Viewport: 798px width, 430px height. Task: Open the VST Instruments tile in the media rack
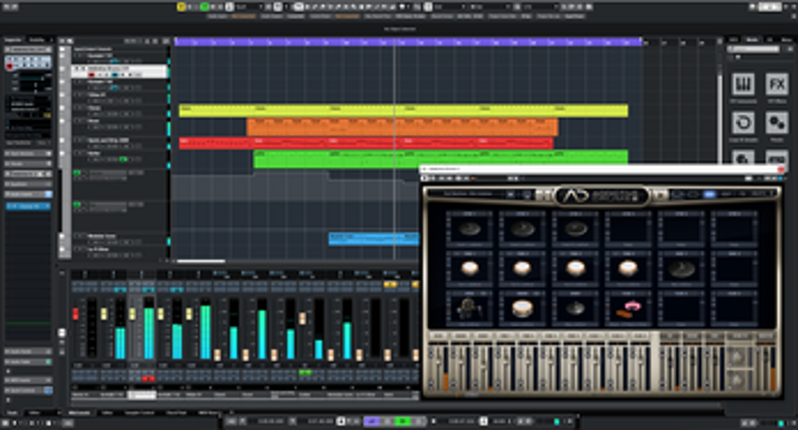(743, 84)
